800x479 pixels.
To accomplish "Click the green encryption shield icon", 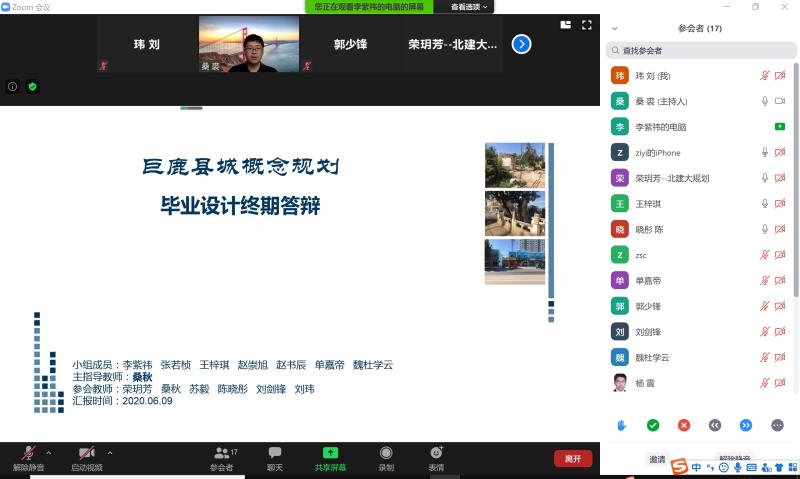I will 32,87.
